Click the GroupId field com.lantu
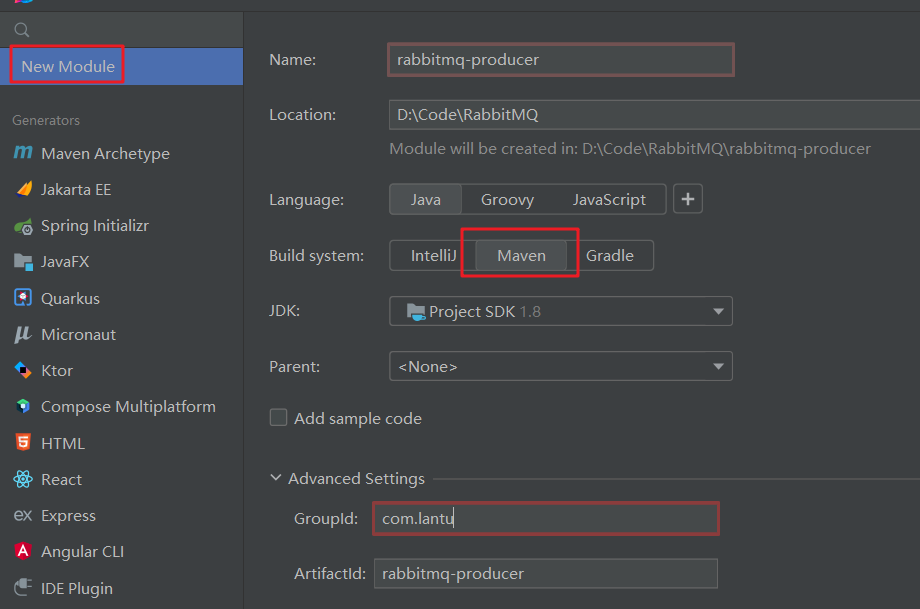The height and width of the screenshot is (609, 920). (x=546, y=519)
